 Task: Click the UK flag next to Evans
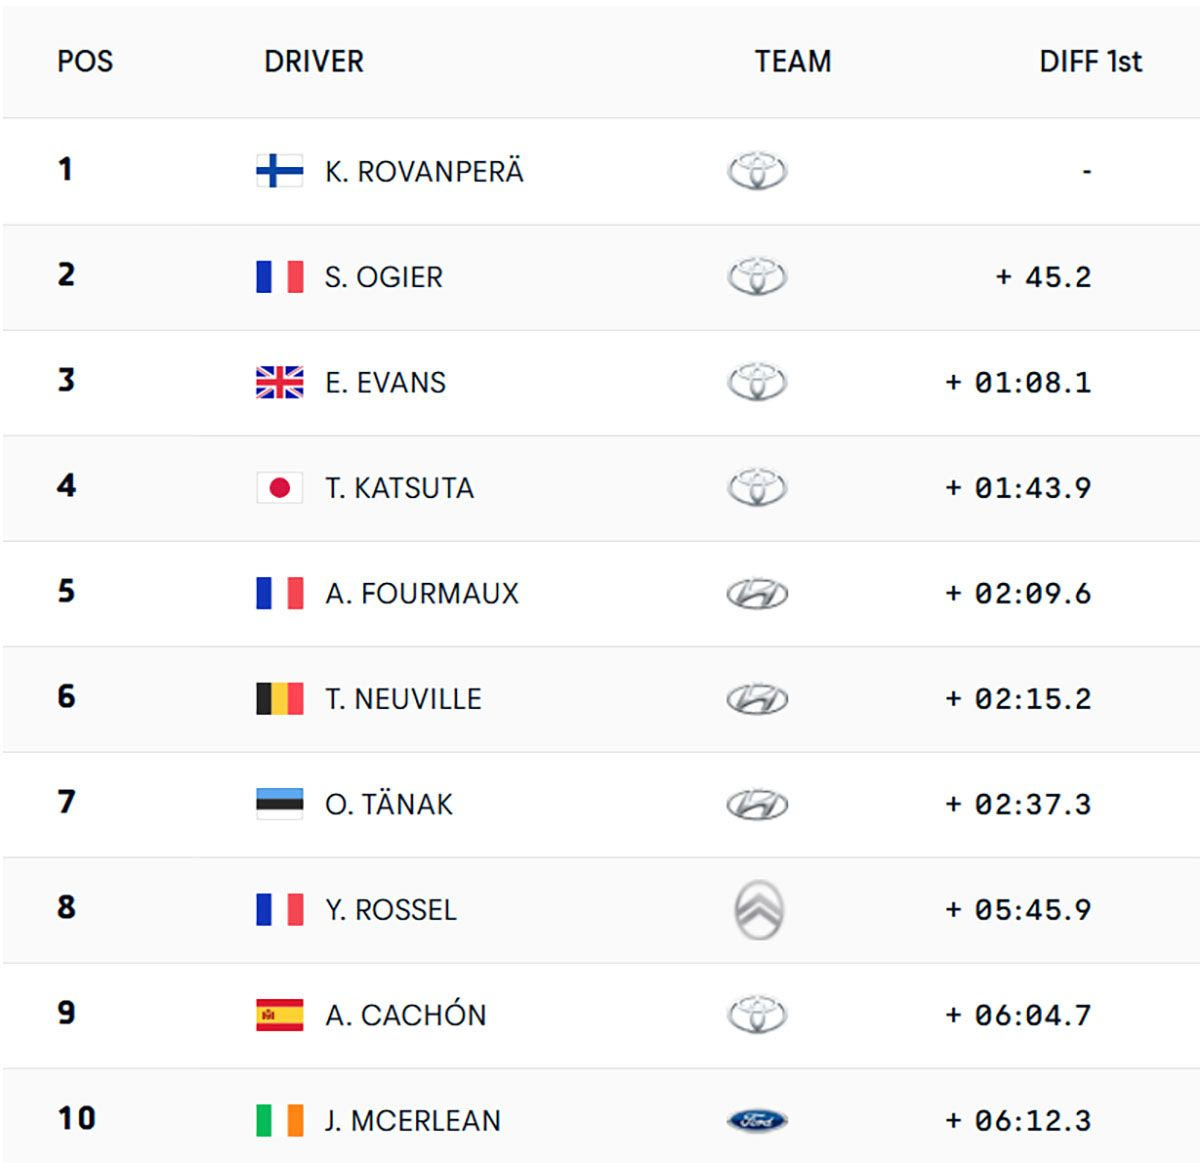coord(279,382)
